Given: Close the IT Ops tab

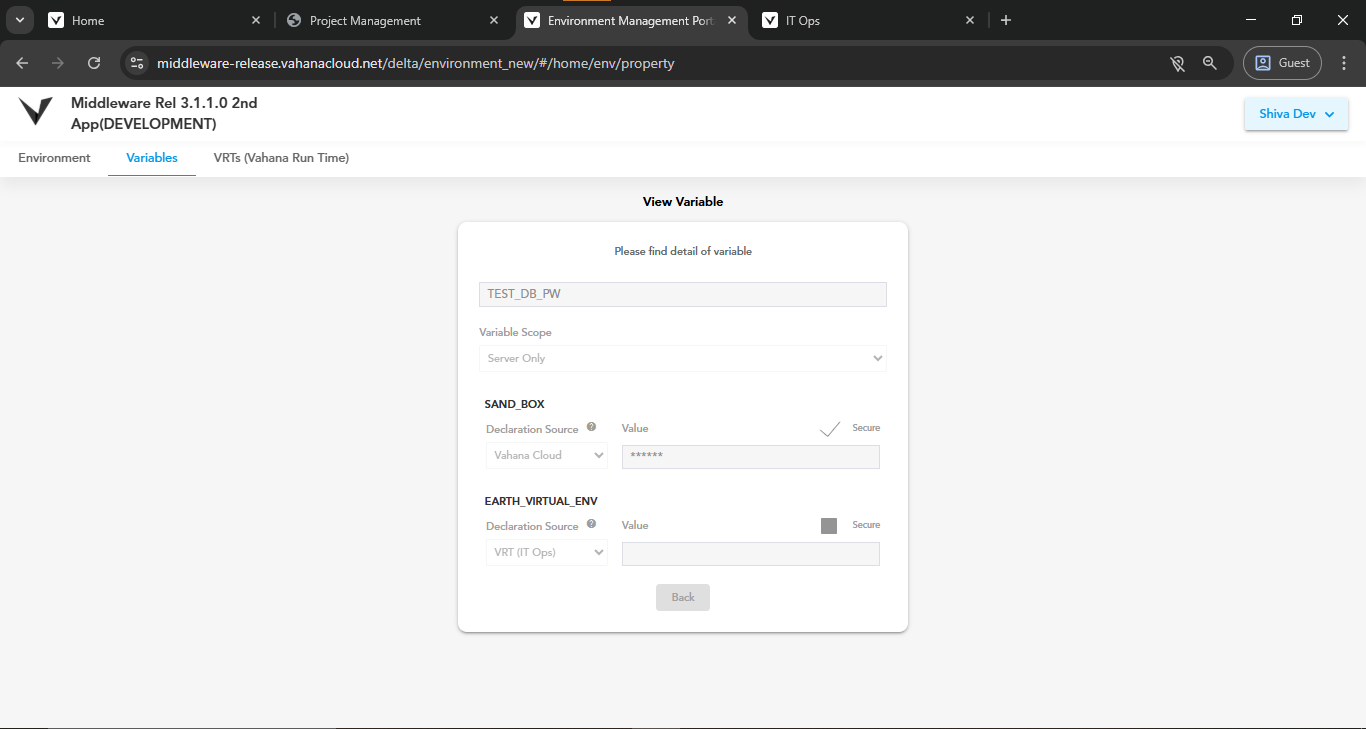Looking at the screenshot, I should pyautogui.click(x=969, y=20).
